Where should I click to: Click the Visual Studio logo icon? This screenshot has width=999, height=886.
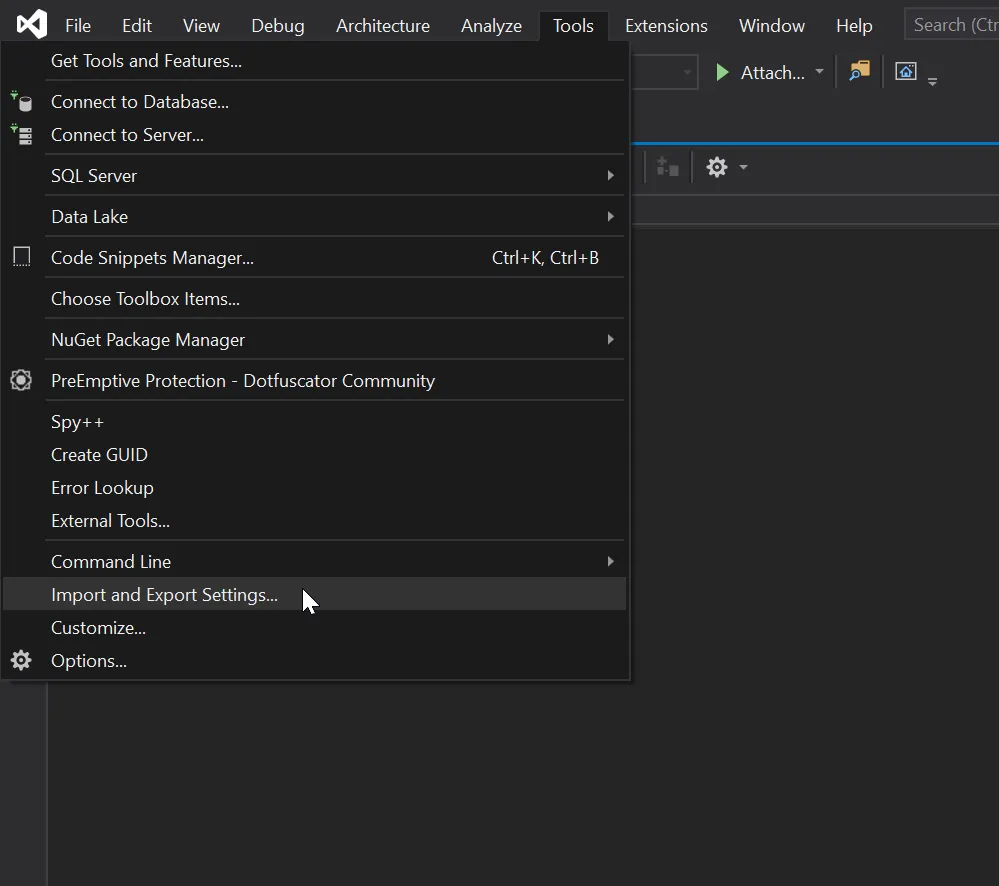click(x=31, y=24)
